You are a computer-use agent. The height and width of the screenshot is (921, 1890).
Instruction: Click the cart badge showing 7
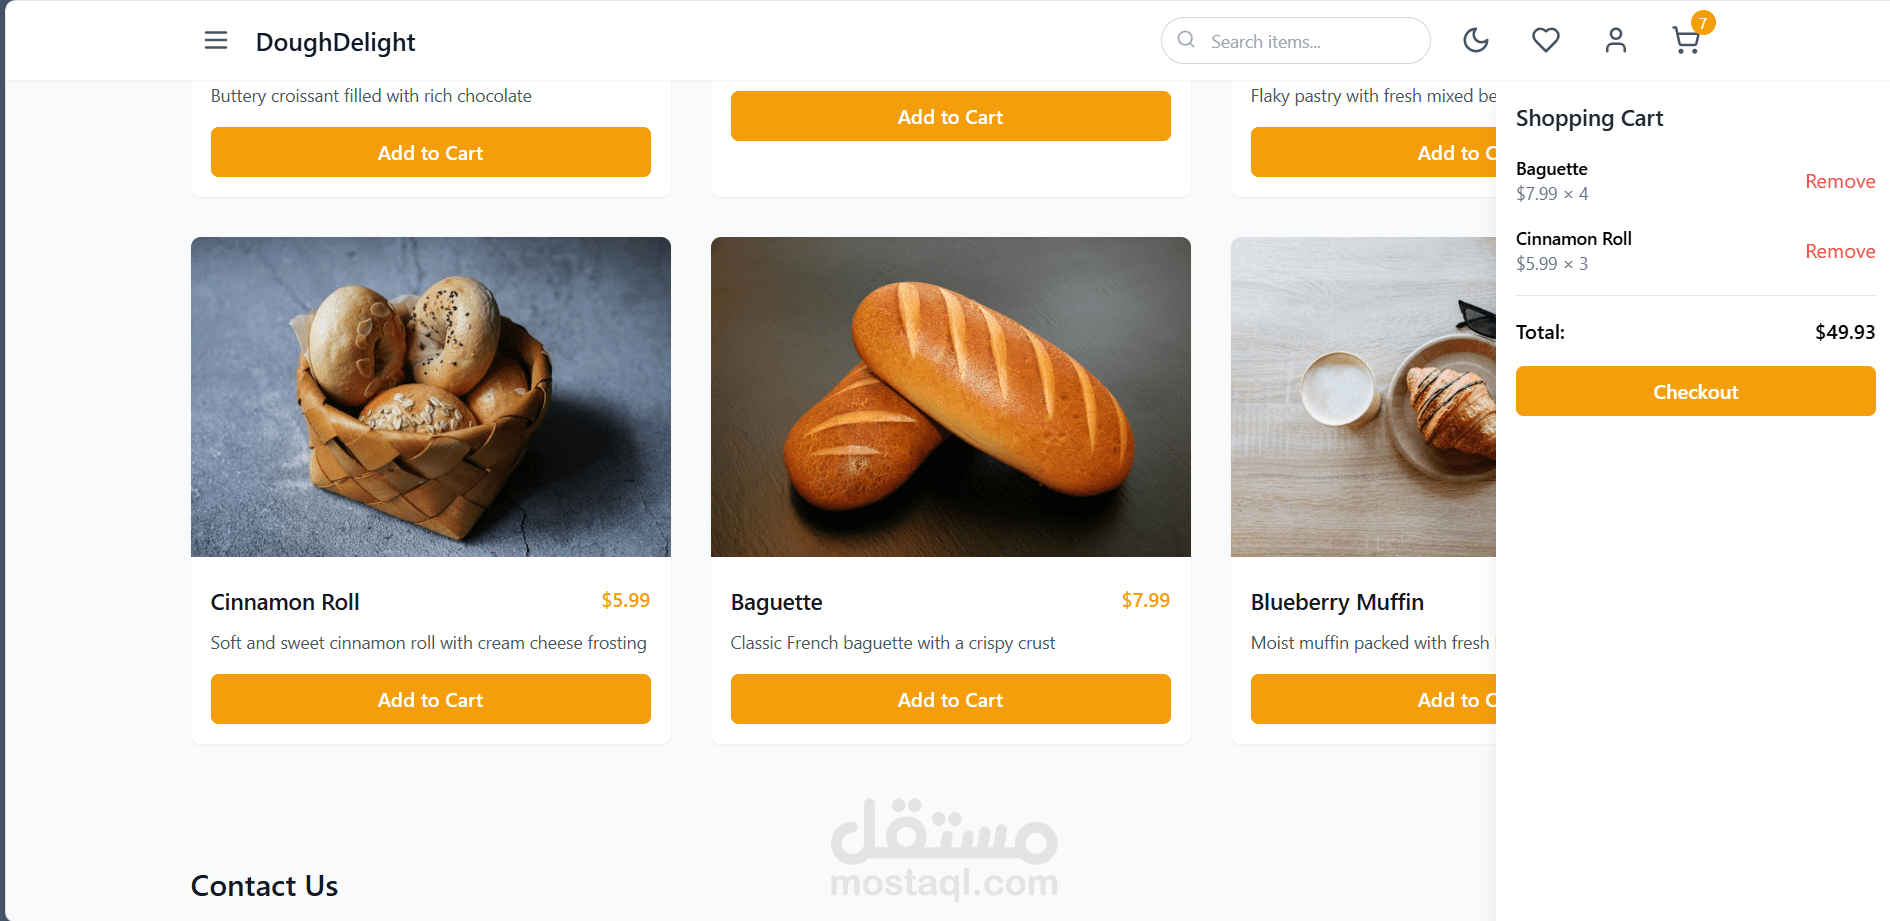(1702, 23)
